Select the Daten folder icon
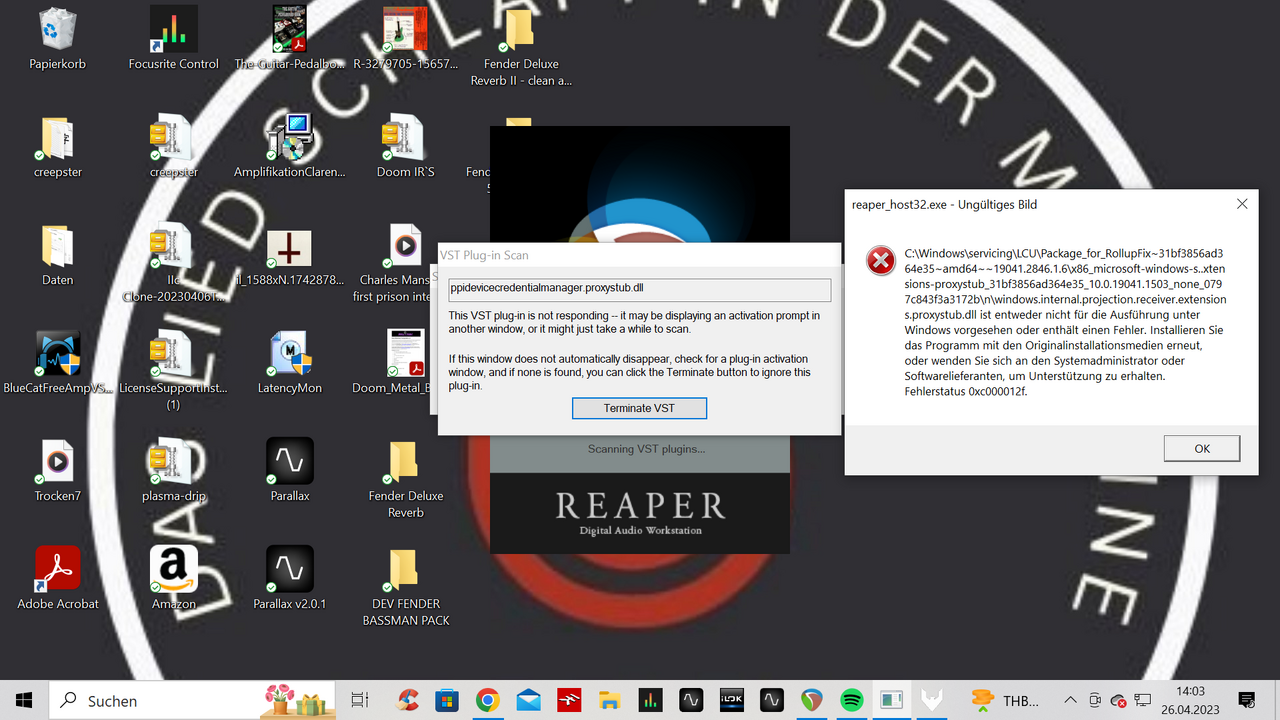Image resolution: width=1280 pixels, height=720 pixels. [57, 256]
